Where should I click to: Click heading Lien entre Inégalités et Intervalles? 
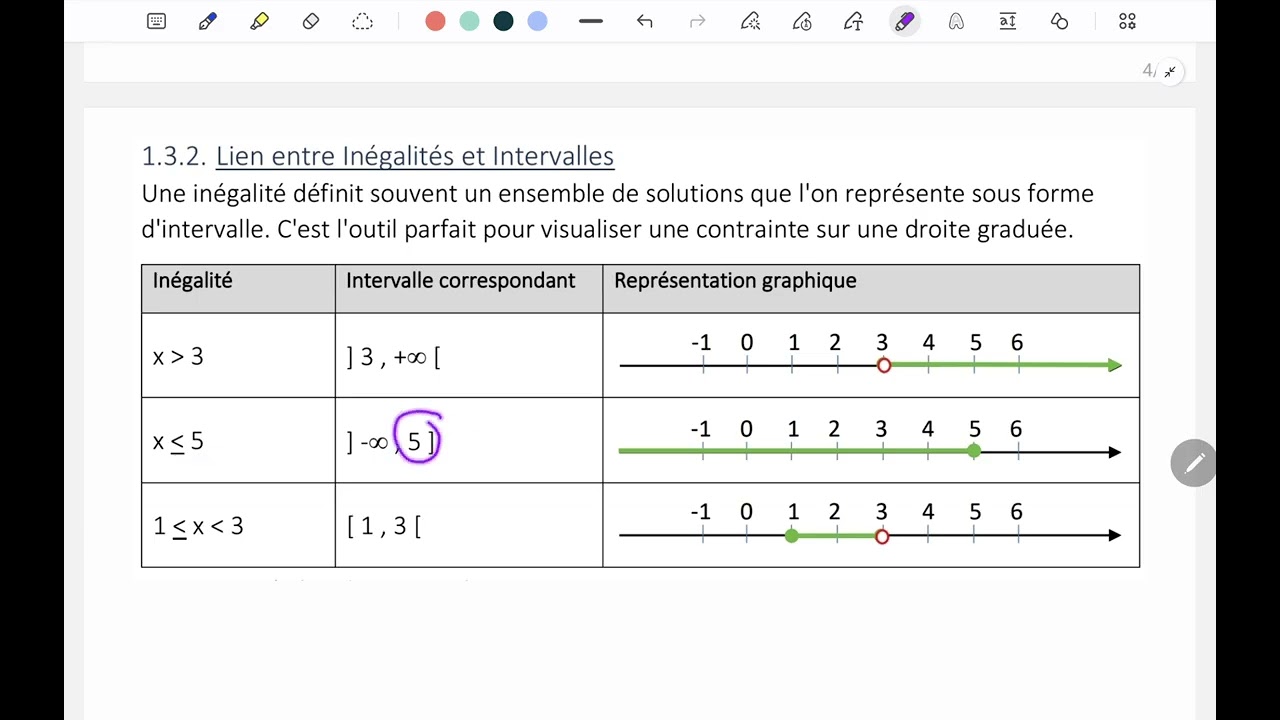[415, 156]
